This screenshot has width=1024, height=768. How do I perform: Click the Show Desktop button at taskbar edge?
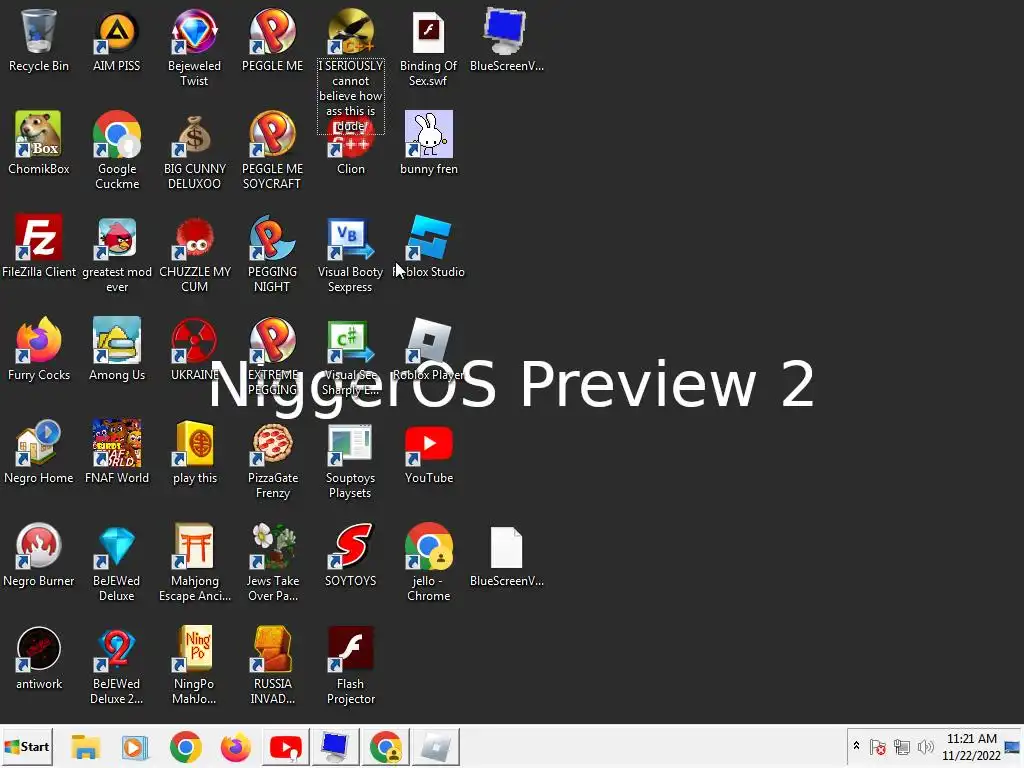tap(1013, 747)
